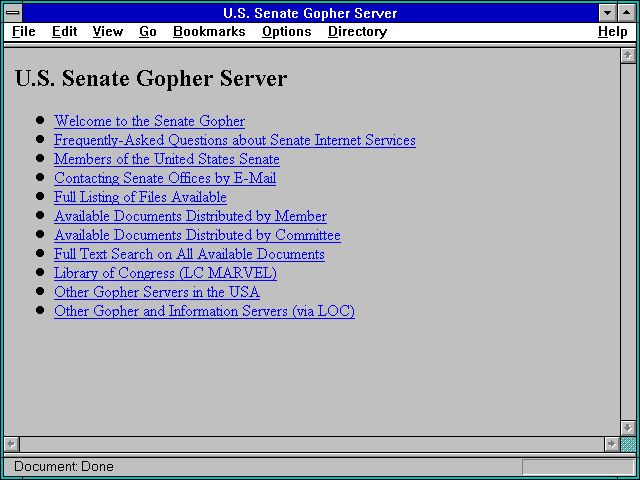
Task: Follow the Welcome to the Senate Gopher link
Action: [x=149, y=121]
